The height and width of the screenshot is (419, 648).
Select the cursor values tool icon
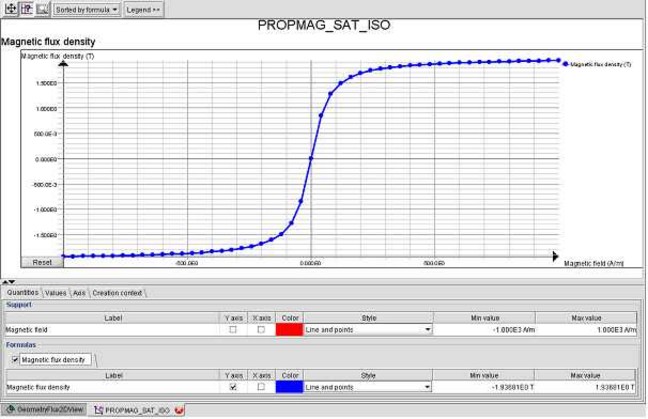[x=27, y=9]
